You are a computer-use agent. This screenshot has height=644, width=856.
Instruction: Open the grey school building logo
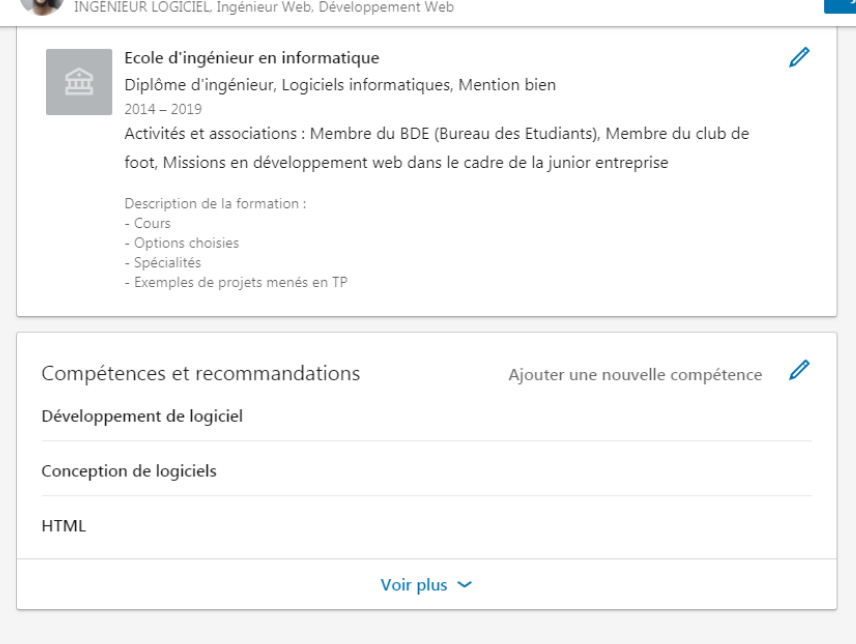click(x=79, y=82)
